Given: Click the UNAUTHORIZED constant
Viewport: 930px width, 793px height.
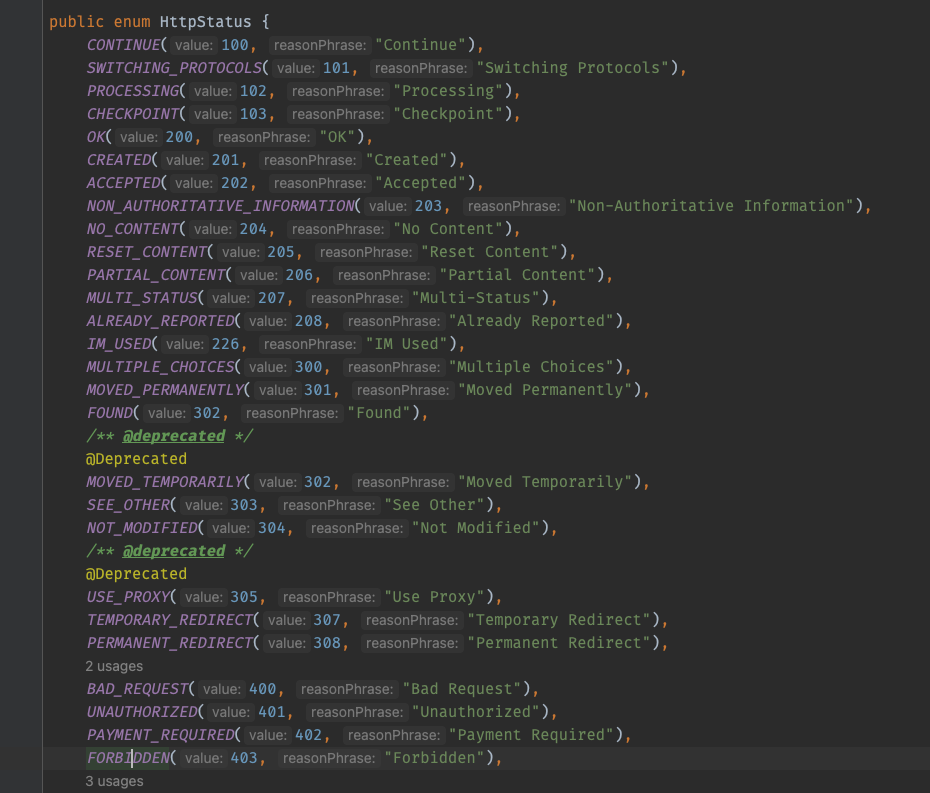Looking at the screenshot, I should pos(142,712).
